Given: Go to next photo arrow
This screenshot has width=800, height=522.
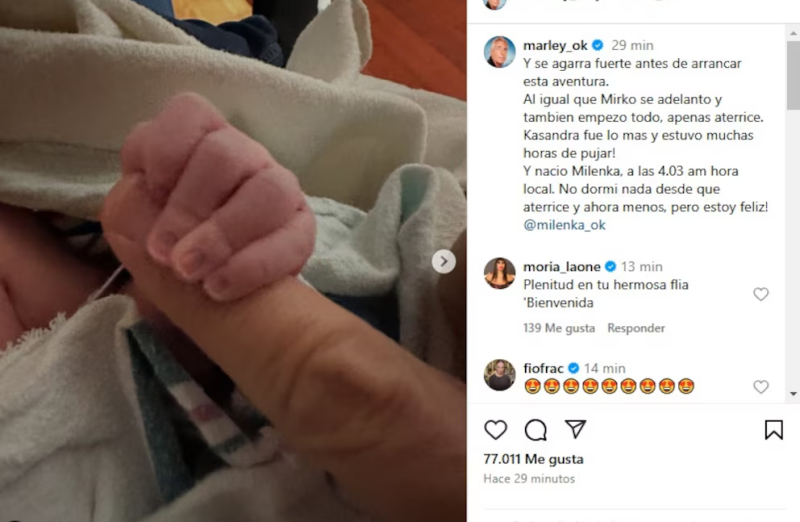Looking at the screenshot, I should (x=444, y=261).
